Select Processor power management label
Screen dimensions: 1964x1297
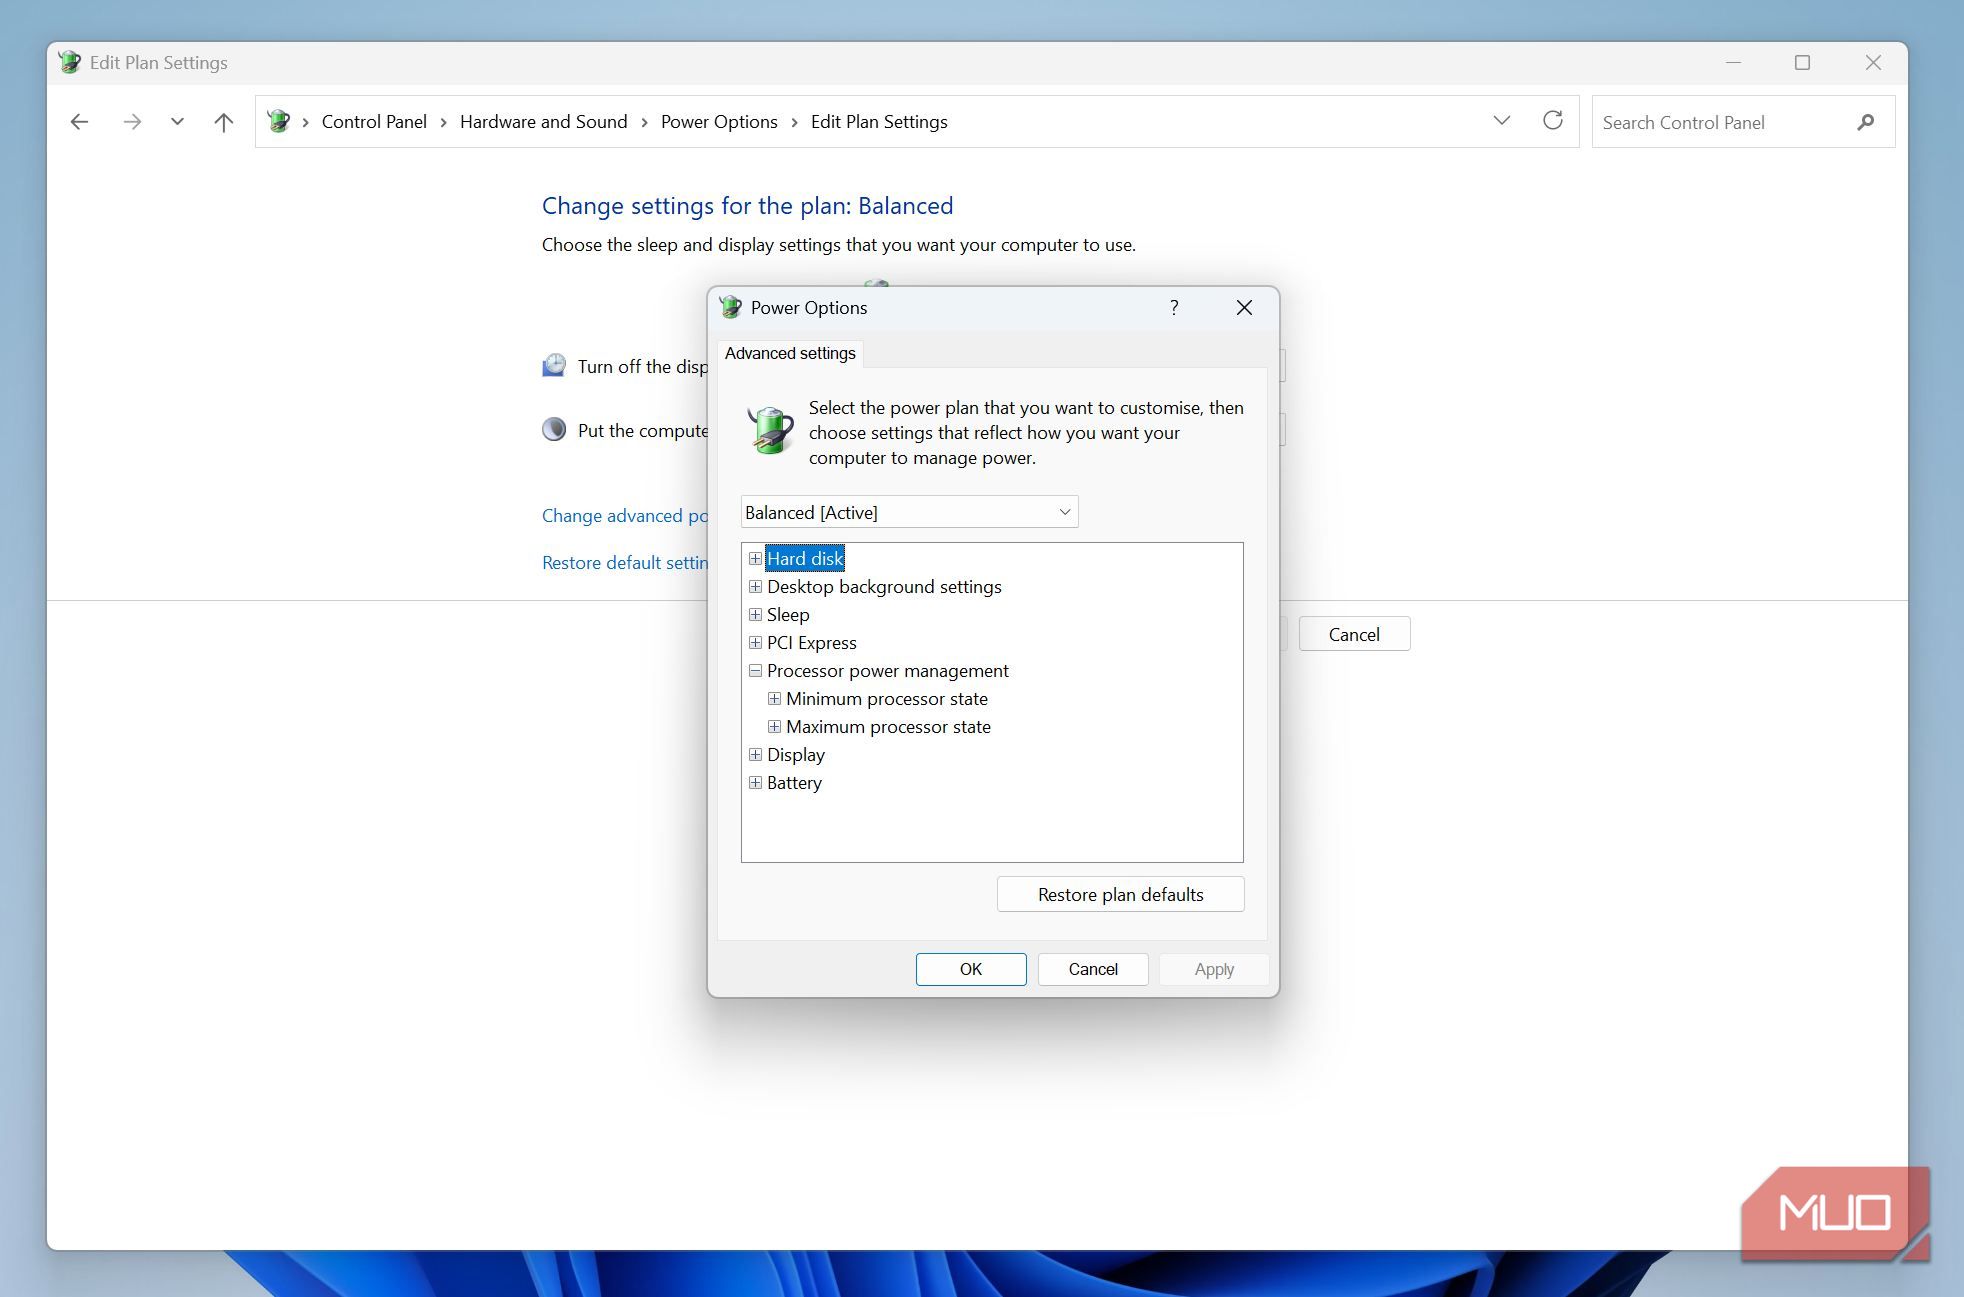888,671
